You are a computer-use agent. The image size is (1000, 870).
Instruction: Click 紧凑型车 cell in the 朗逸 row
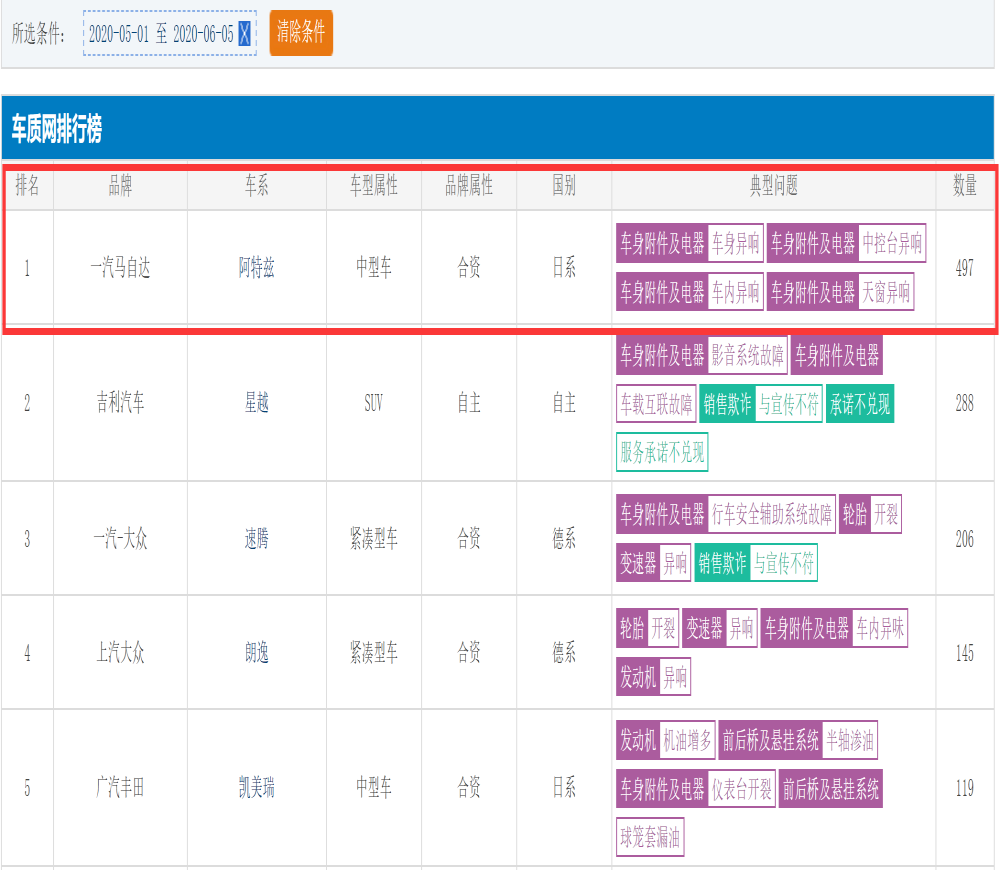pos(374,652)
